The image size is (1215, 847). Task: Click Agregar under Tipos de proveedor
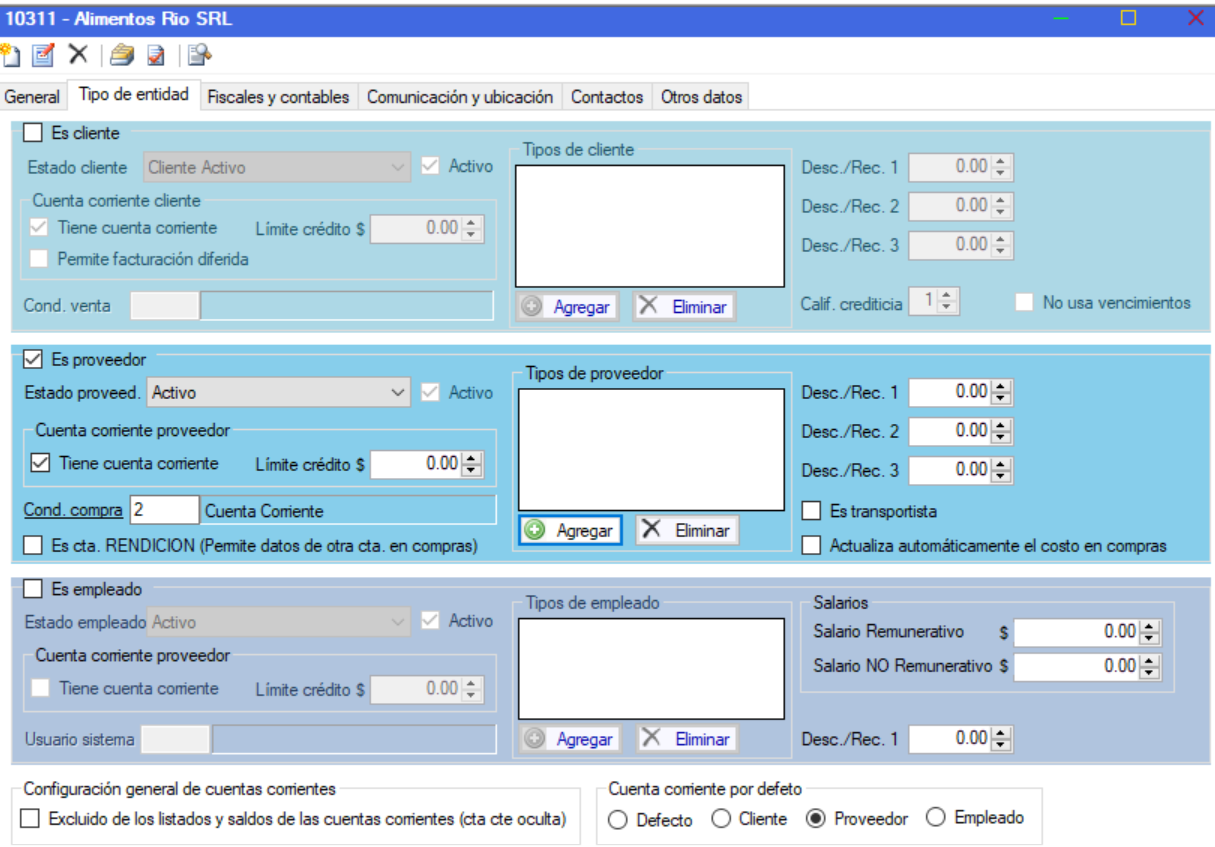(570, 531)
